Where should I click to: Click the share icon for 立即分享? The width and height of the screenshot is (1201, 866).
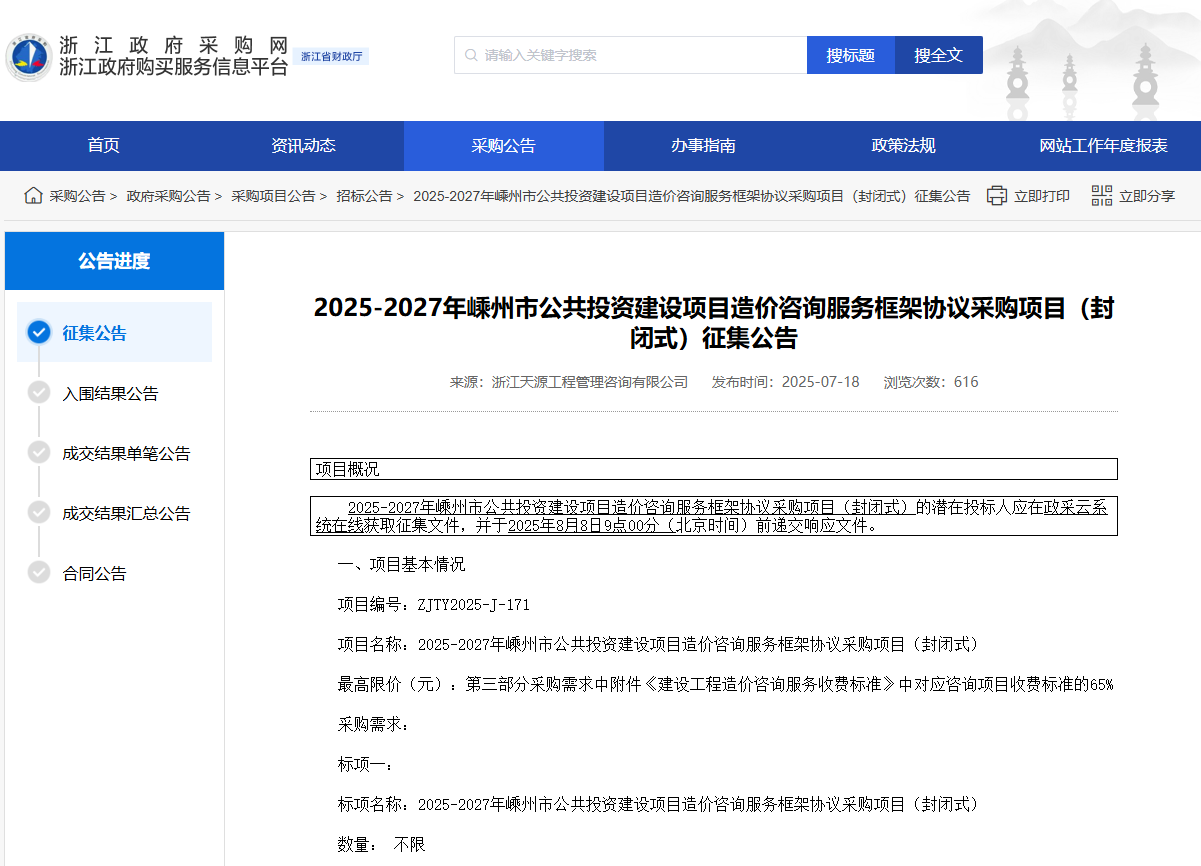1102,195
